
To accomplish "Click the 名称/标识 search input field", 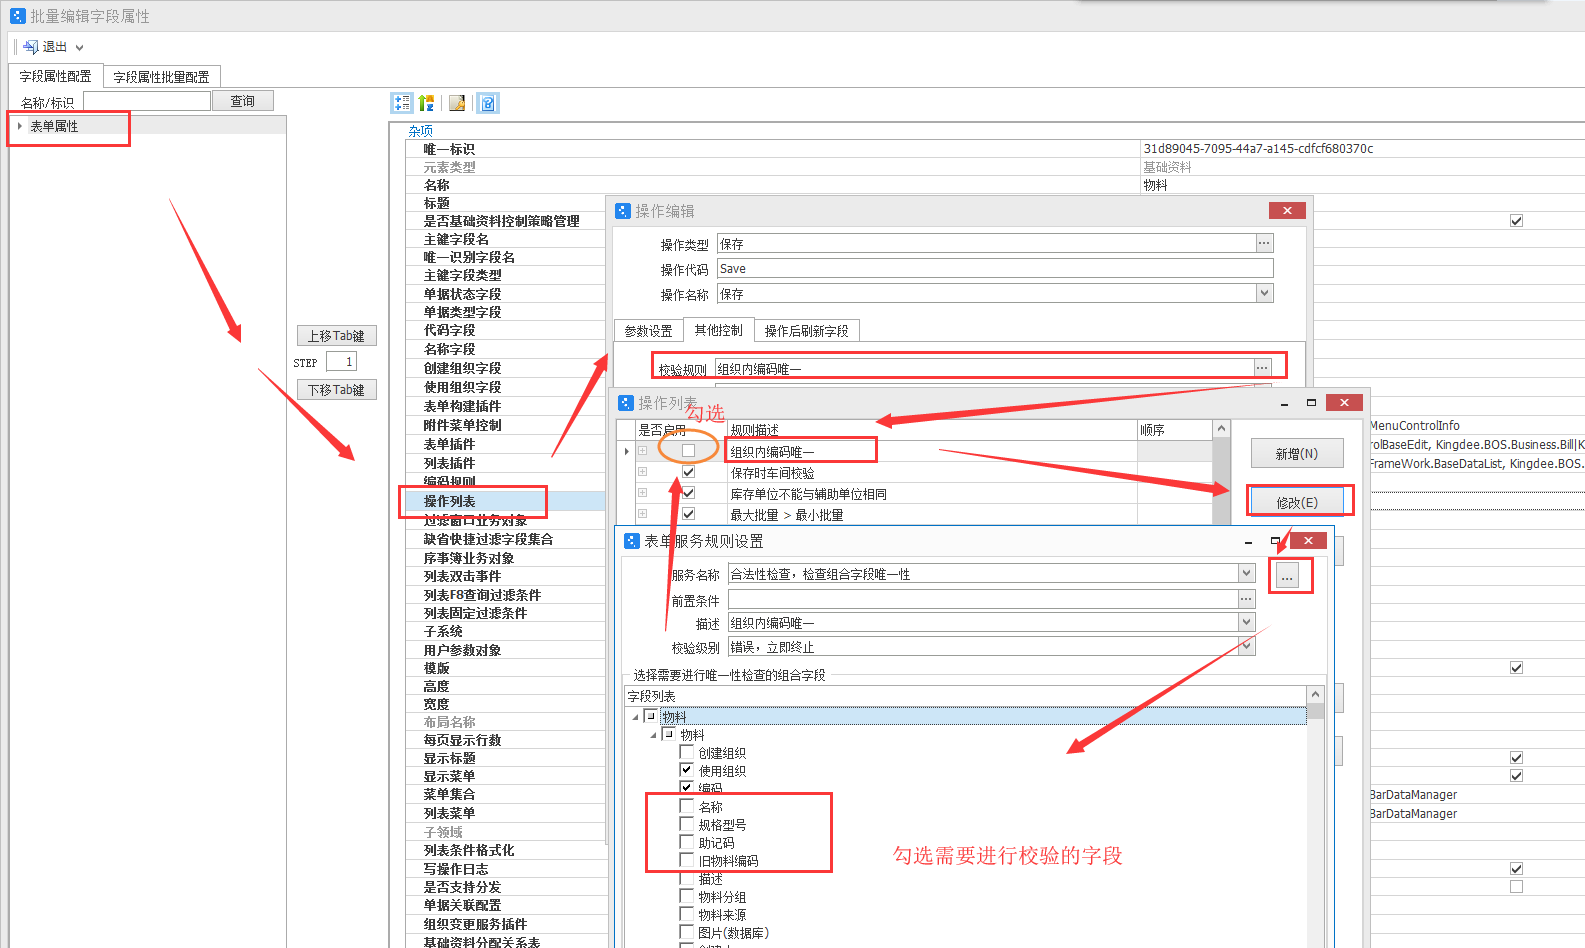I will (147, 101).
